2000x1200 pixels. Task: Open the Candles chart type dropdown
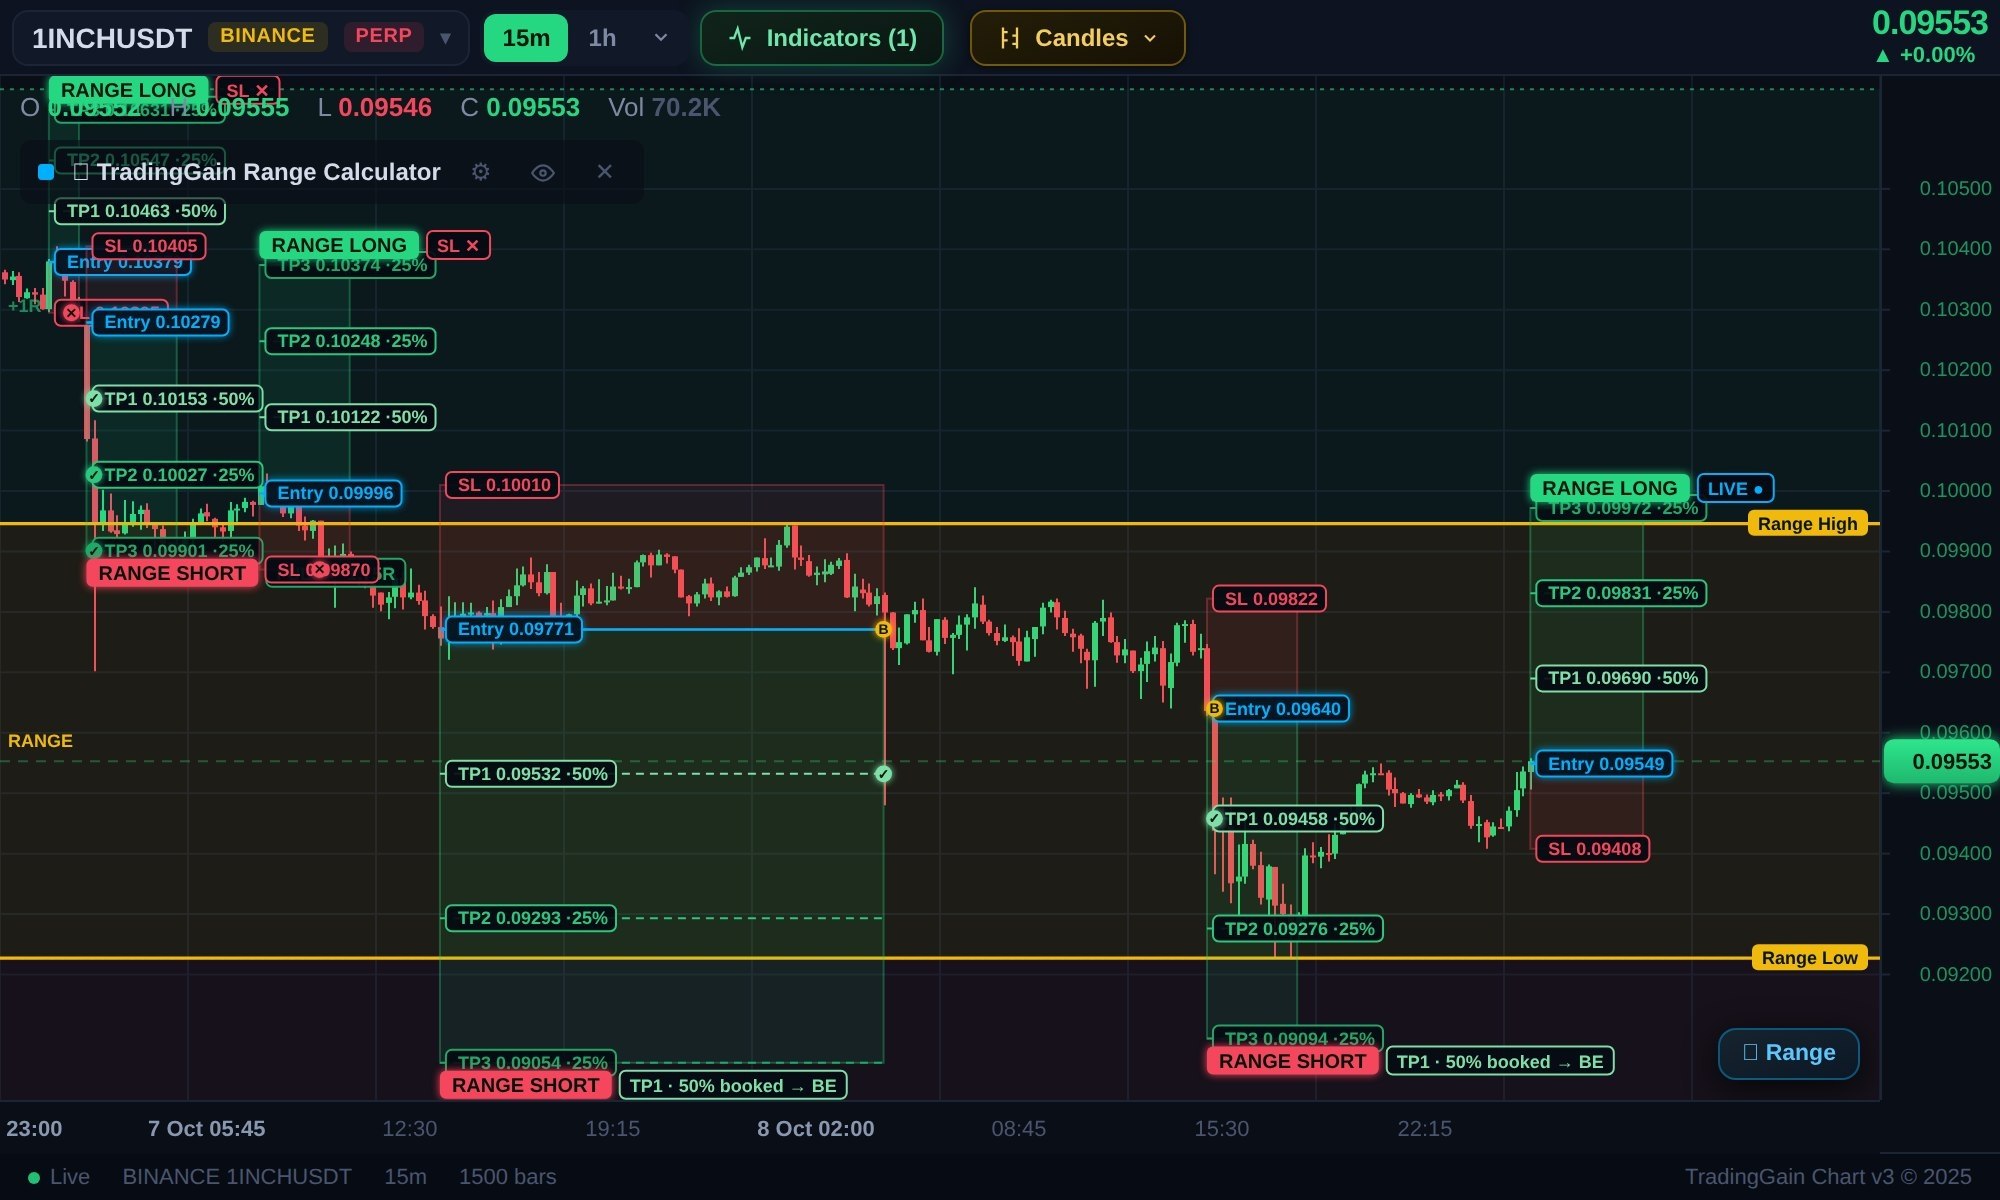click(x=1078, y=38)
